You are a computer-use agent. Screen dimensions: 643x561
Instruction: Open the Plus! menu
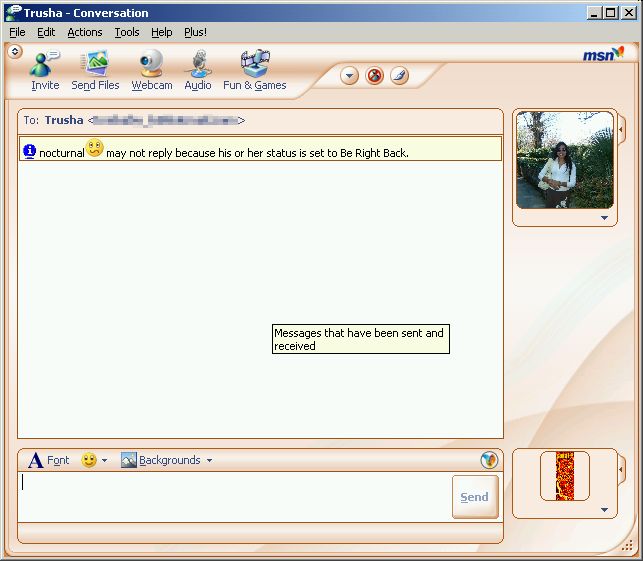point(195,32)
